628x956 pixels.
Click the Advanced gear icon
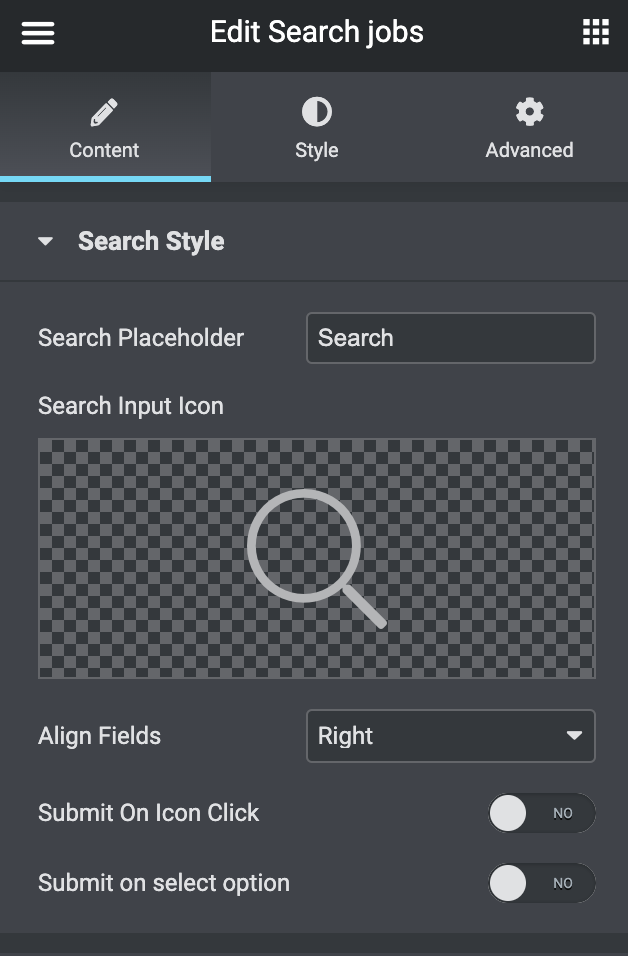[x=529, y=112]
